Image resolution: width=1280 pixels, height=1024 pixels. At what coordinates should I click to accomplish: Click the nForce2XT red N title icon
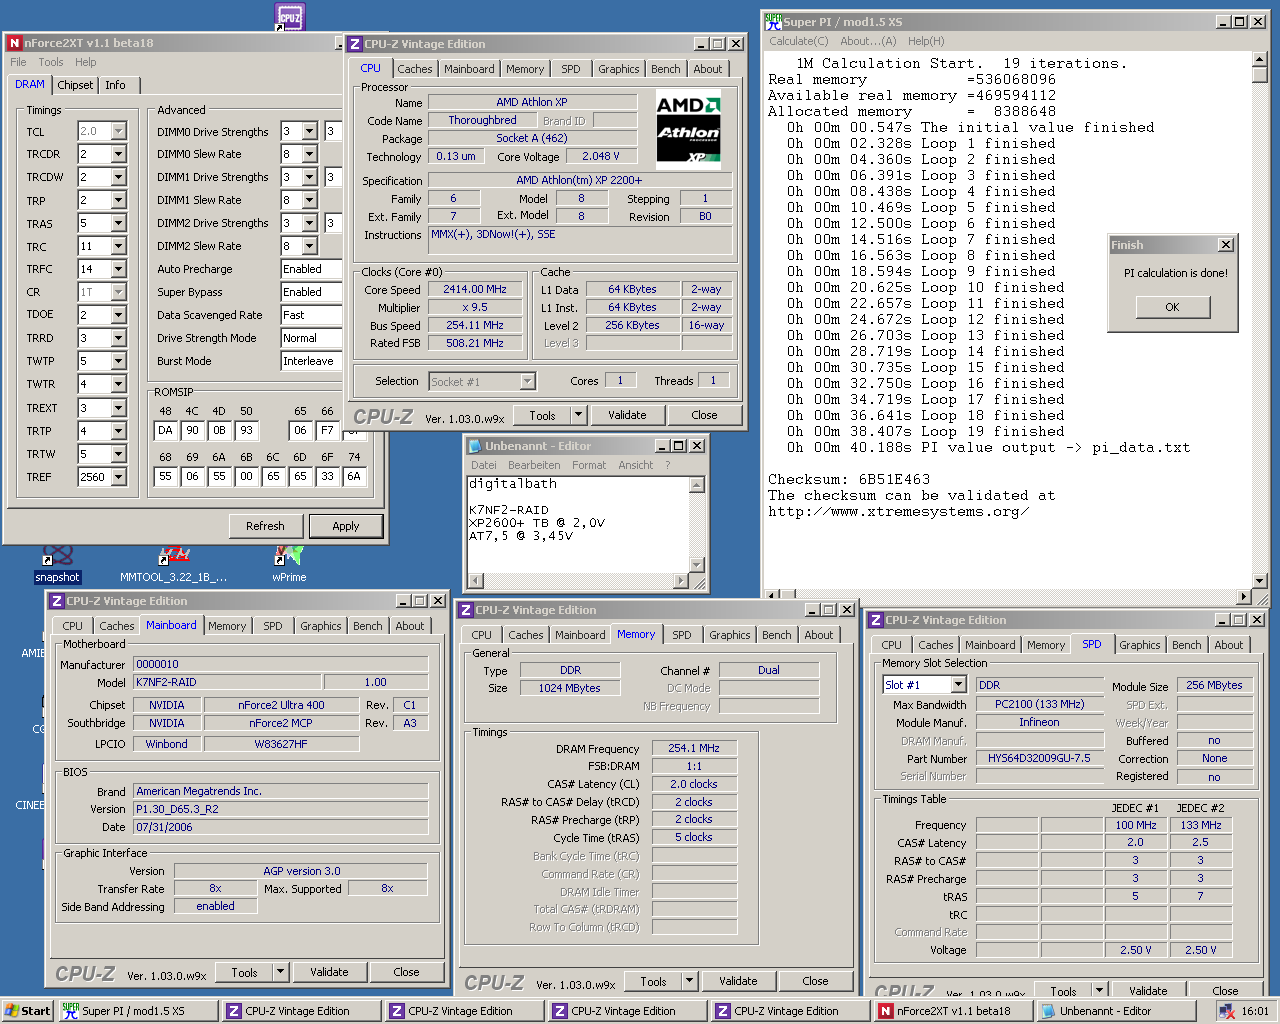point(15,43)
